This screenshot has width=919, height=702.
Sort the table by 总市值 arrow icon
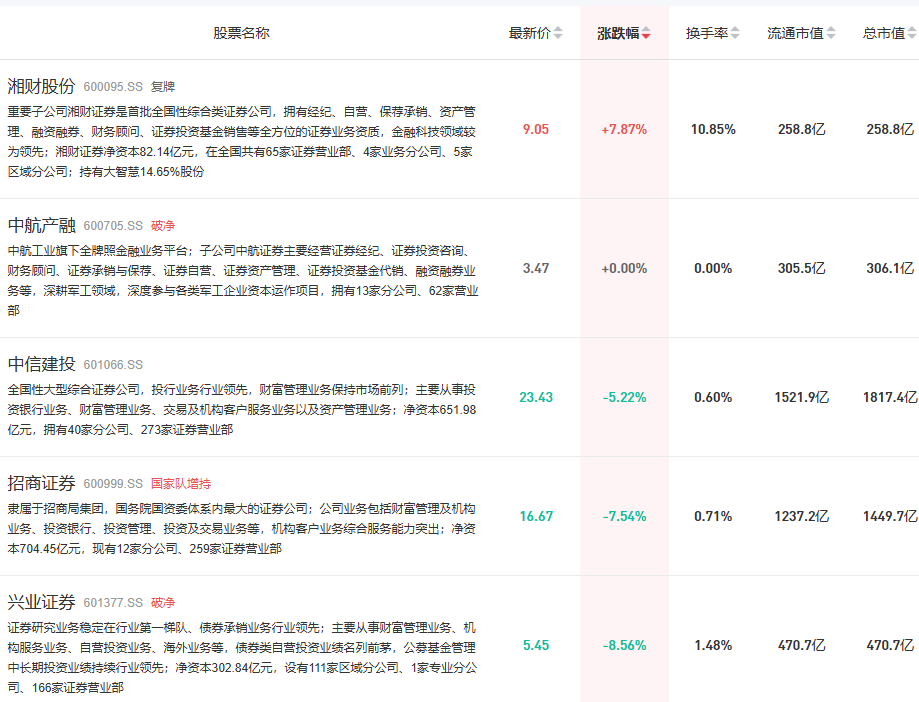911,33
